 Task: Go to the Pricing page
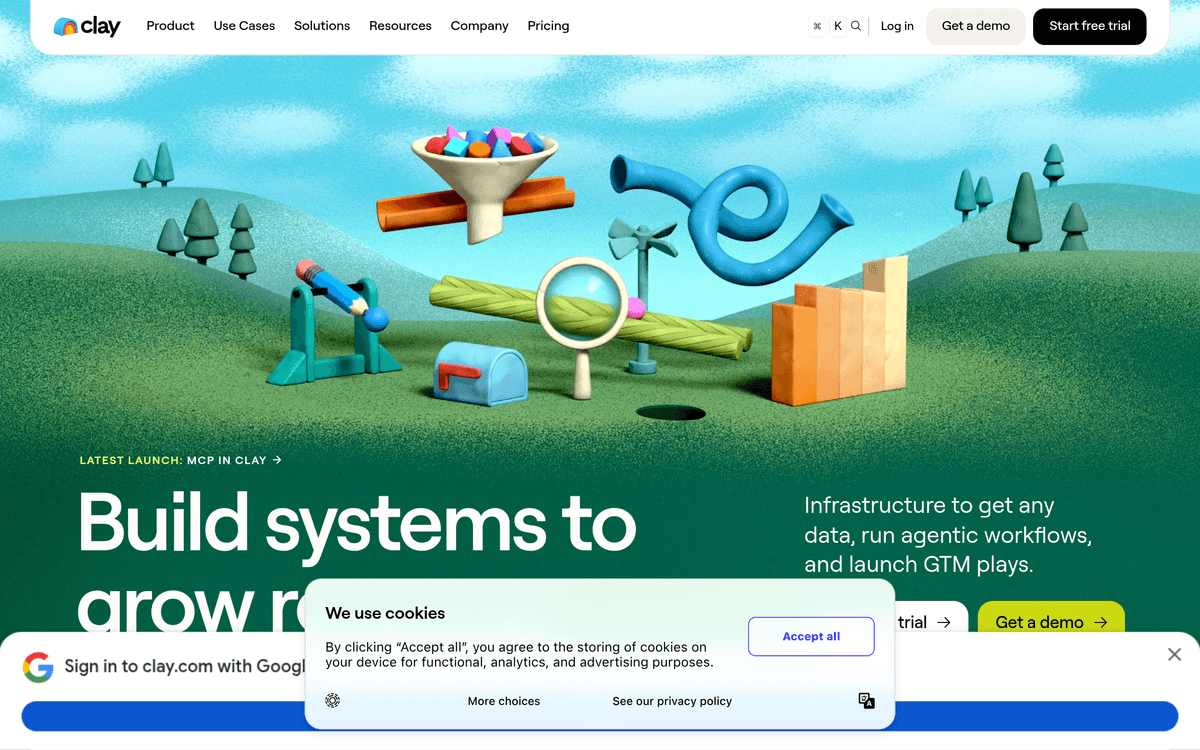pyautogui.click(x=548, y=26)
